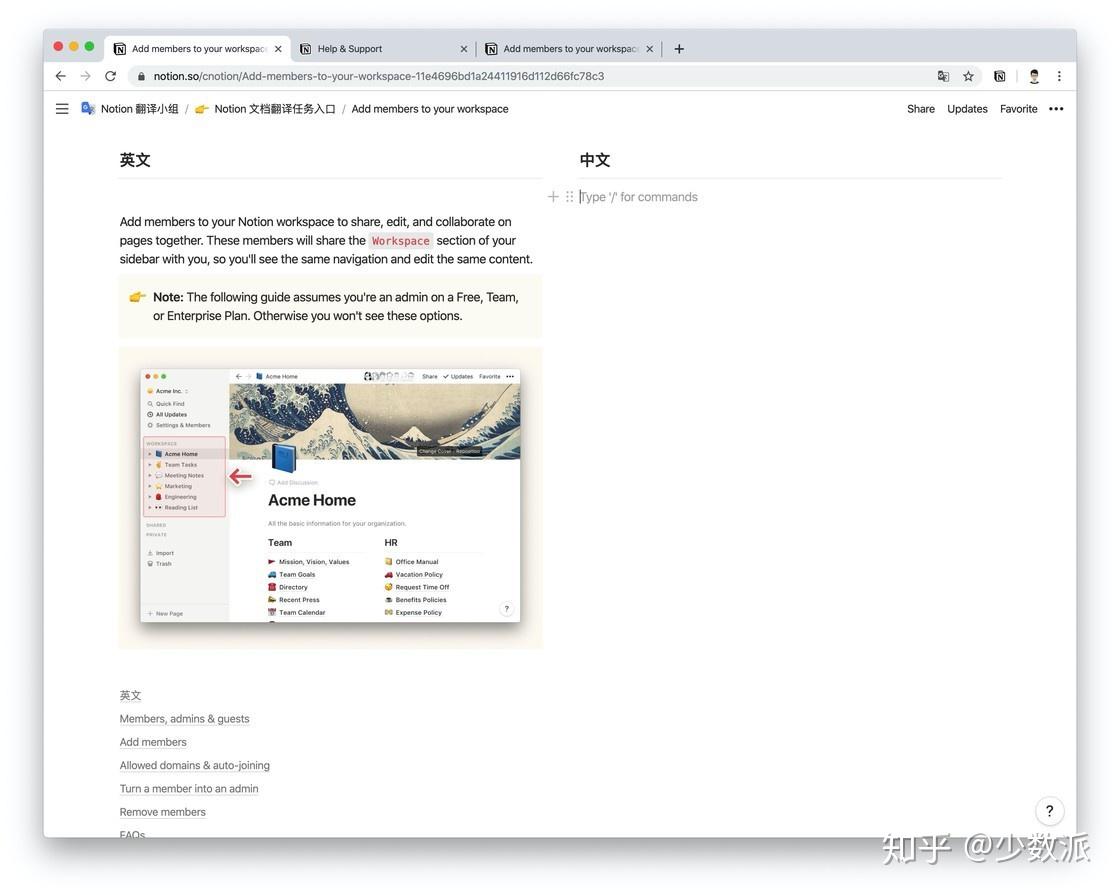This screenshot has width=1120, height=895.
Task: Open the Allowed domains & auto-joining link
Action: point(194,765)
